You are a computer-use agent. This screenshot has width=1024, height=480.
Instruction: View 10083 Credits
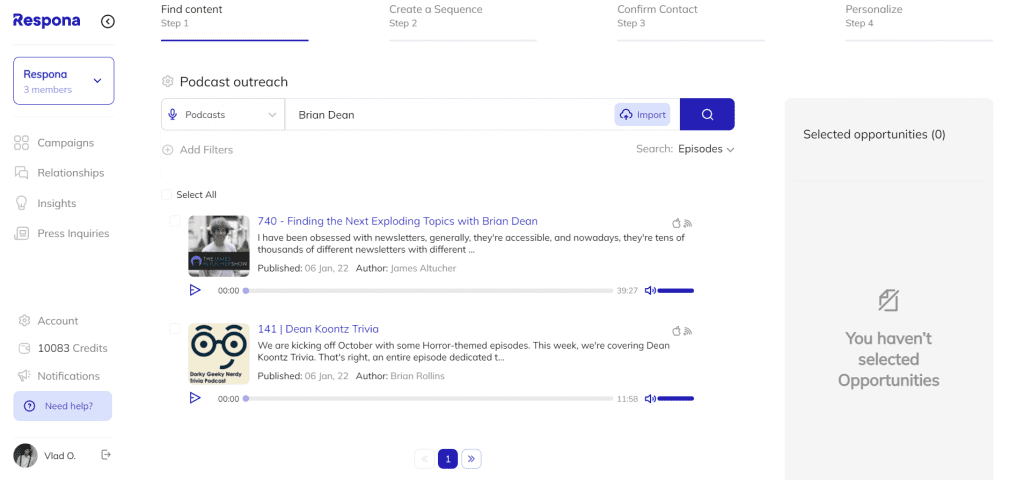click(x=72, y=348)
